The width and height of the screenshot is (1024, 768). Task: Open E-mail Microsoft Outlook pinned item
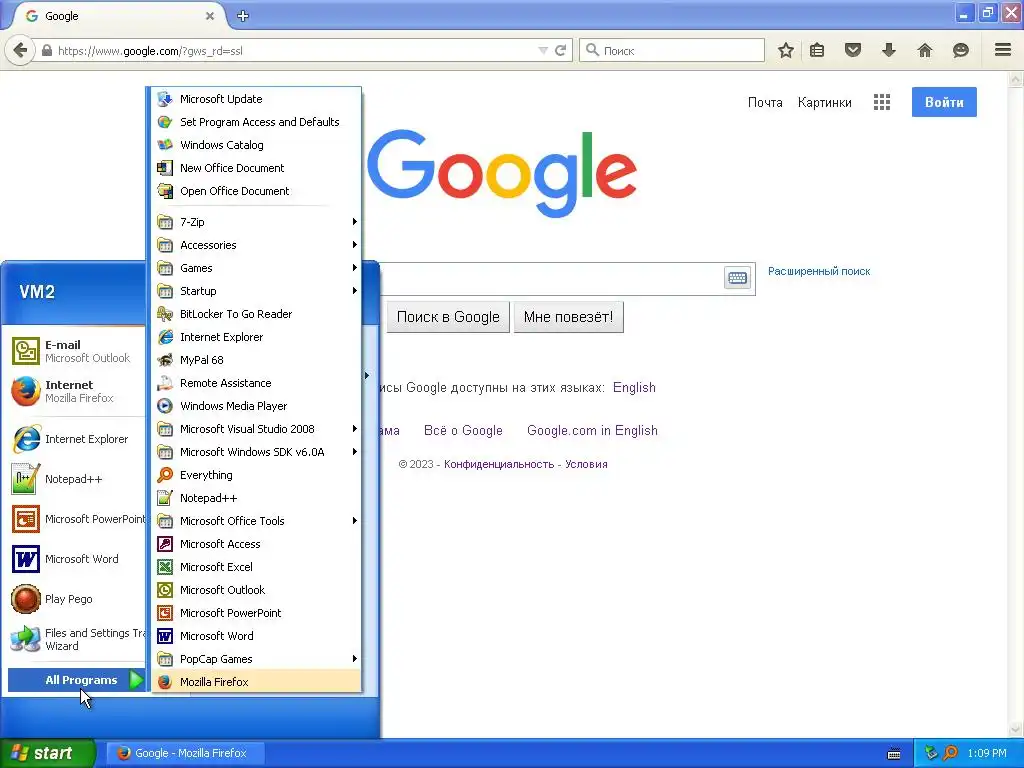coord(76,351)
